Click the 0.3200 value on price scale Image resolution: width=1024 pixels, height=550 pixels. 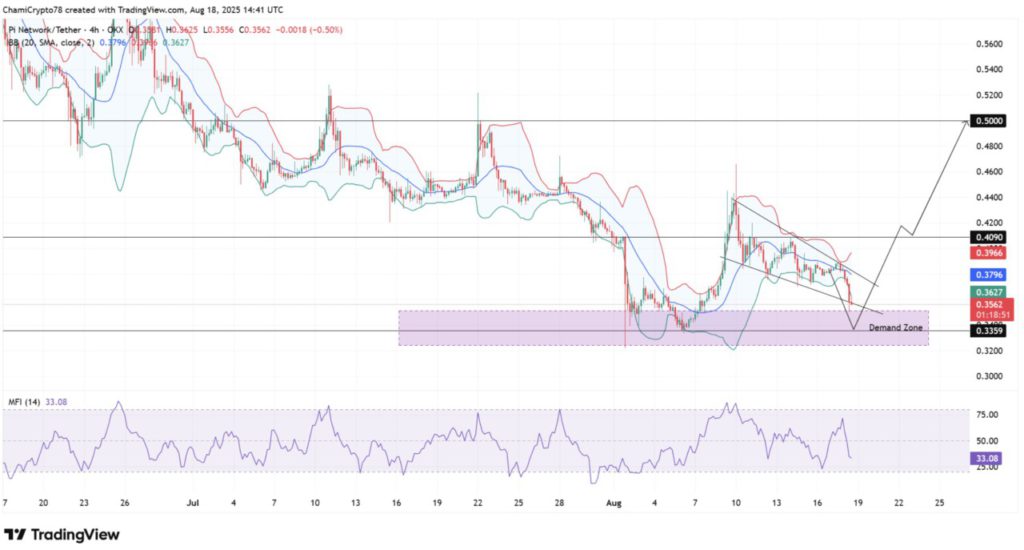pos(989,352)
